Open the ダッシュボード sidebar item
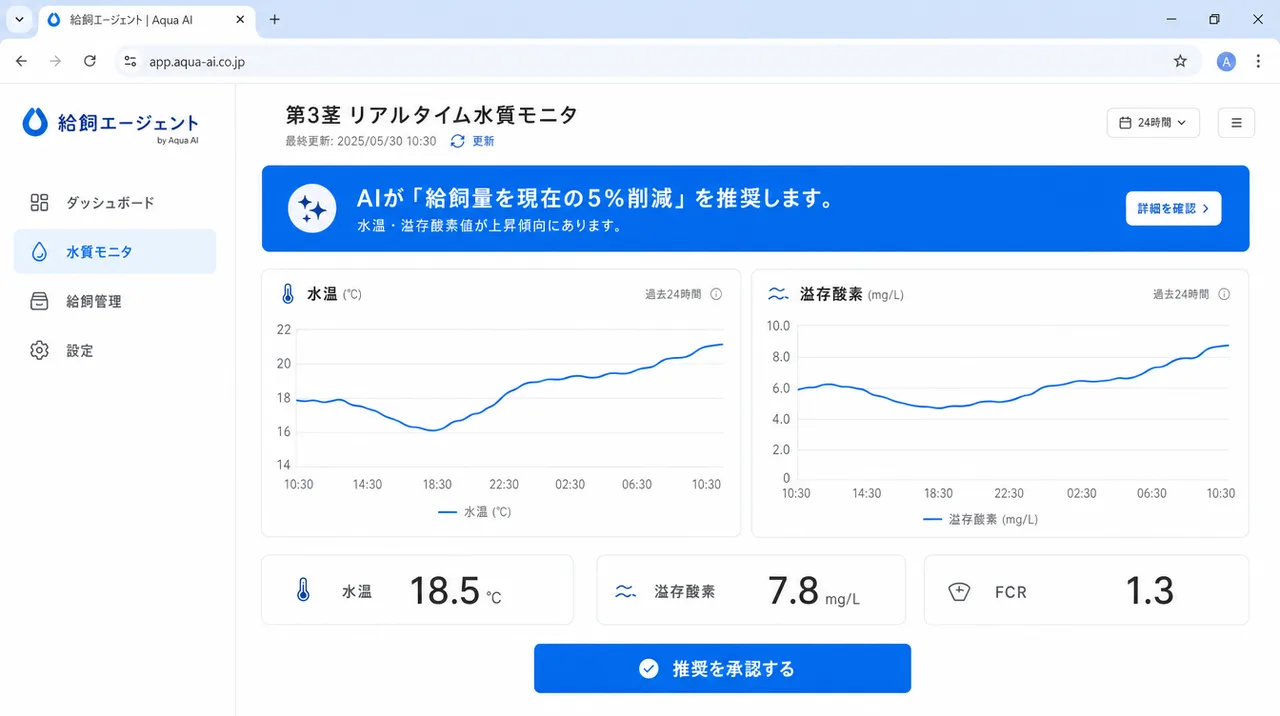The width and height of the screenshot is (1280, 716). click(x=115, y=202)
